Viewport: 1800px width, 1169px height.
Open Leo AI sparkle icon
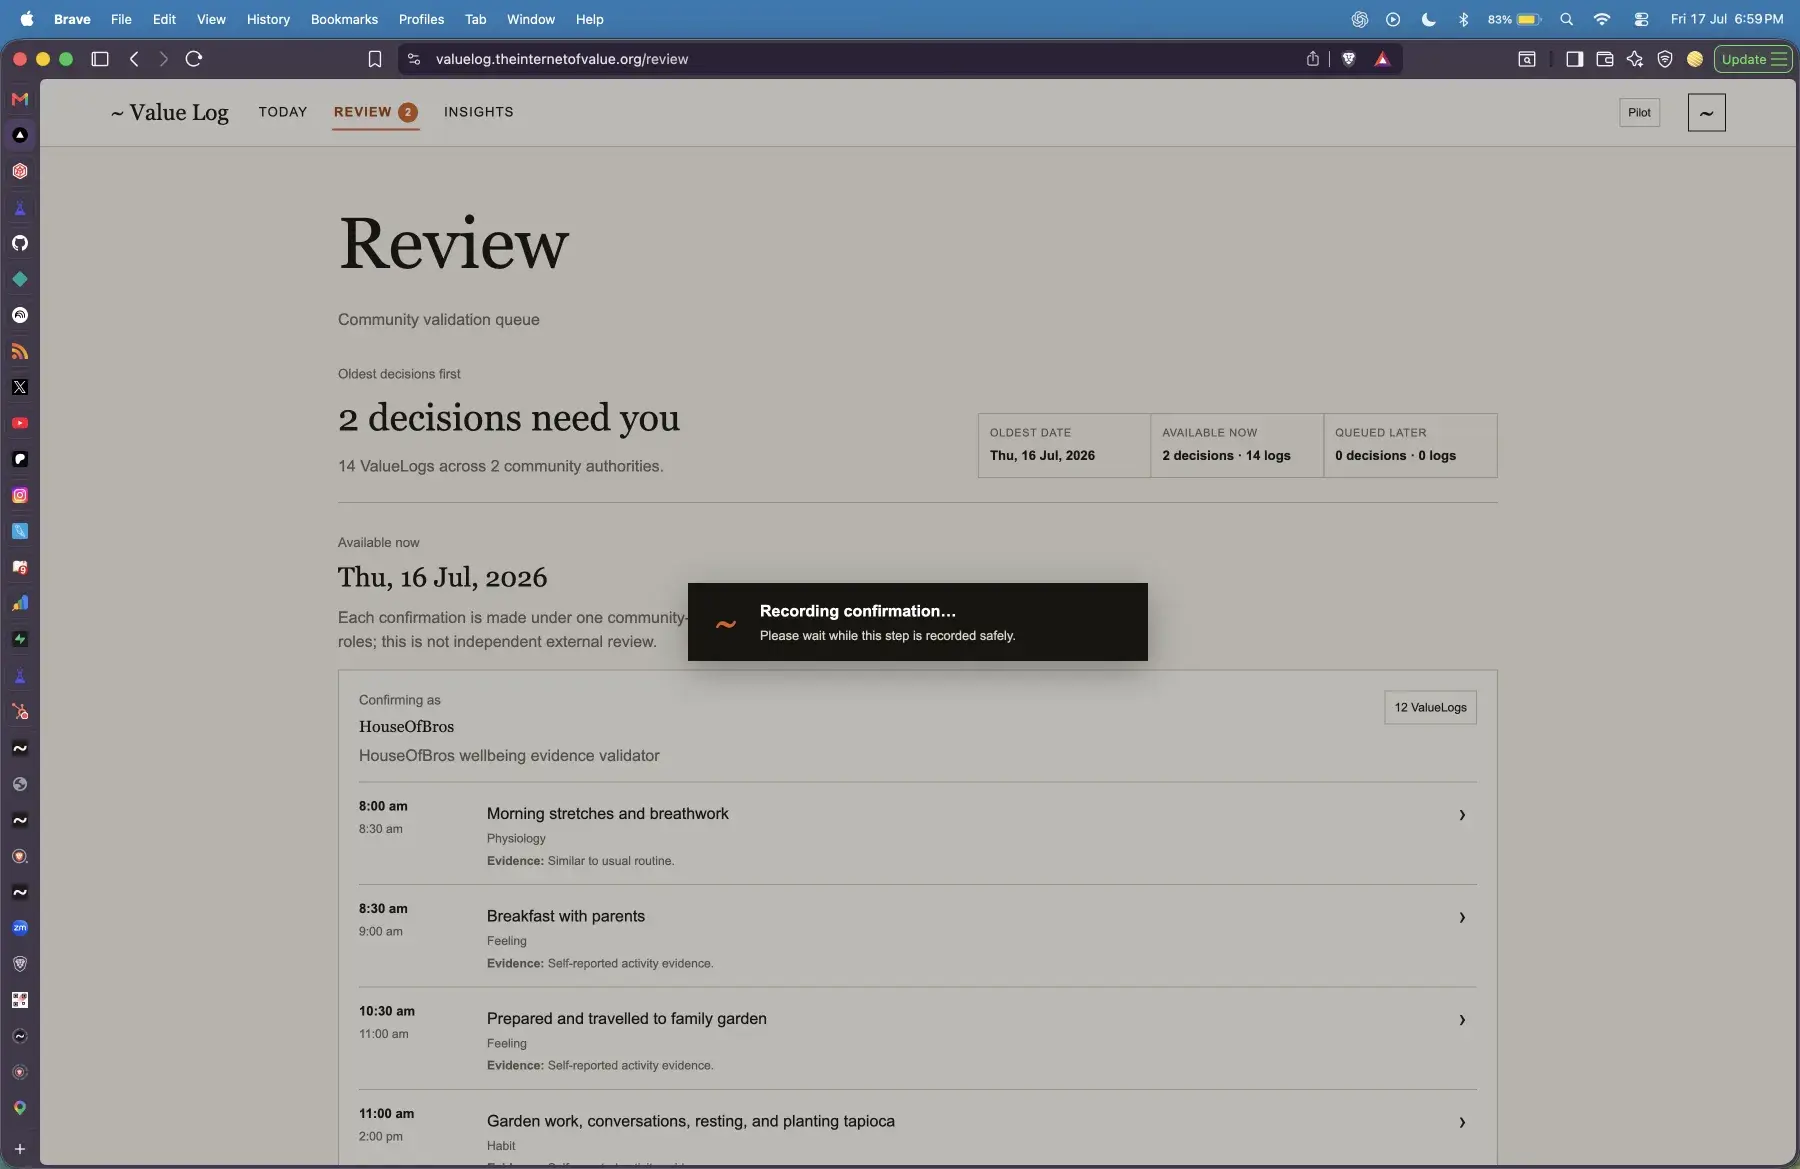(1634, 59)
